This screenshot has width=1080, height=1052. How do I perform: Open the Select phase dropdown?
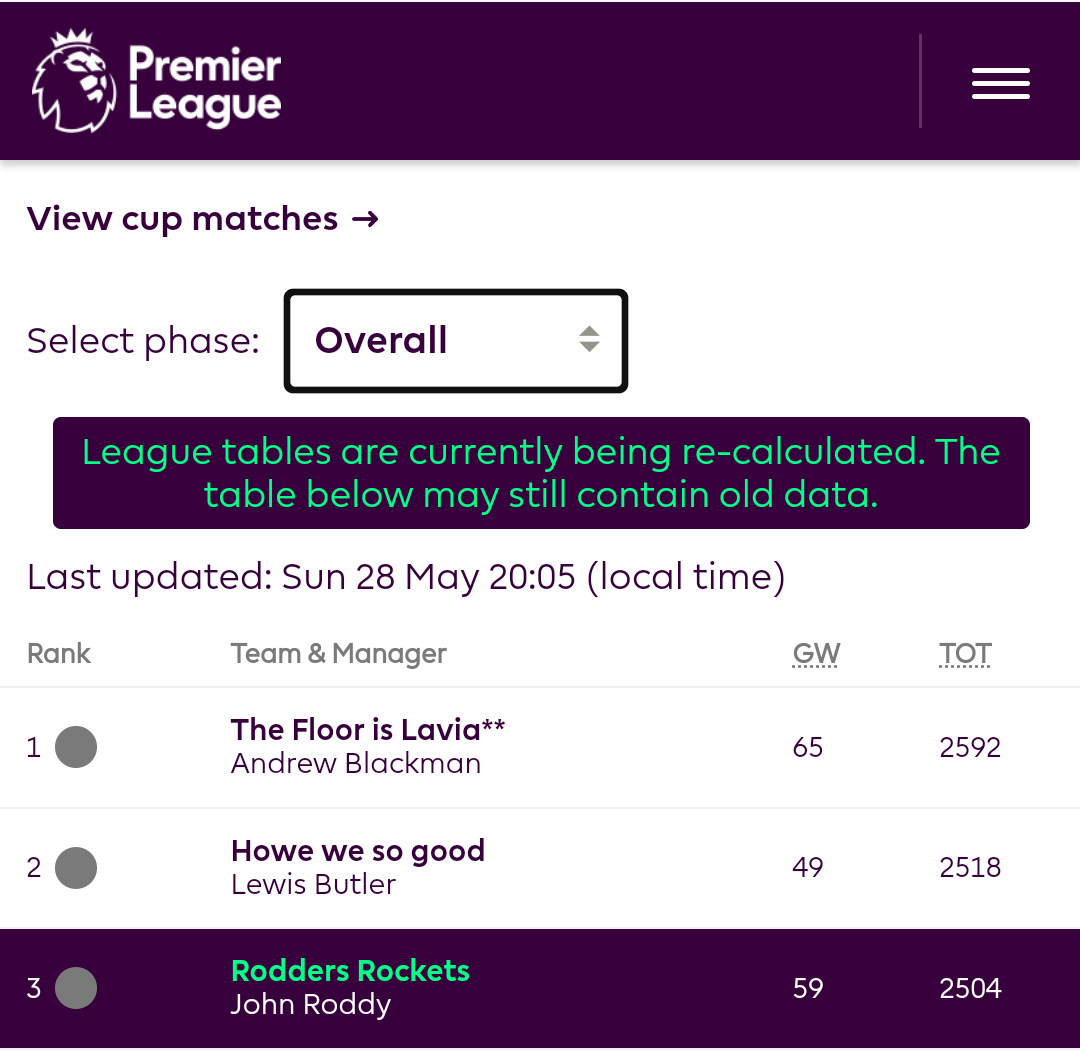tap(456, 341)
